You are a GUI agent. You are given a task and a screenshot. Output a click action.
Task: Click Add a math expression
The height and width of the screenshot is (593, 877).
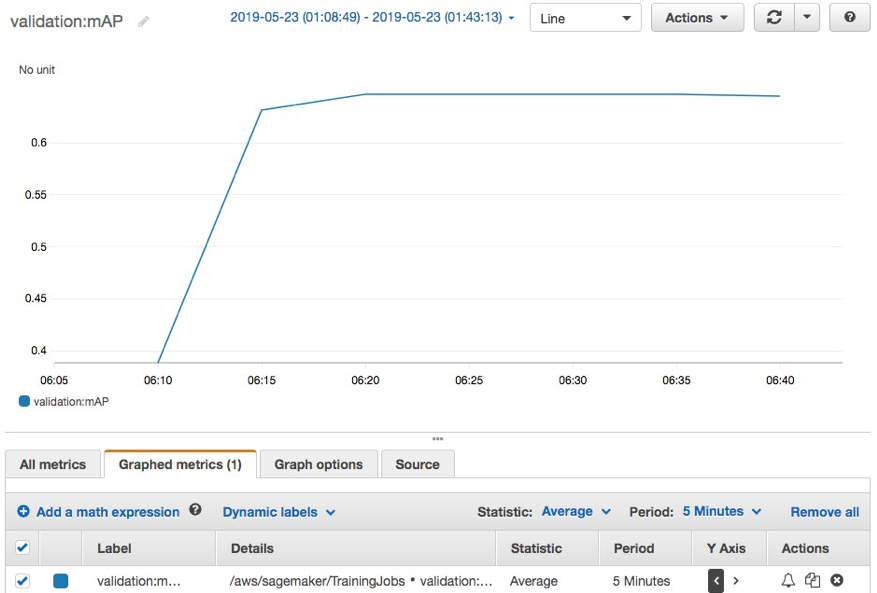pos(100,511)
